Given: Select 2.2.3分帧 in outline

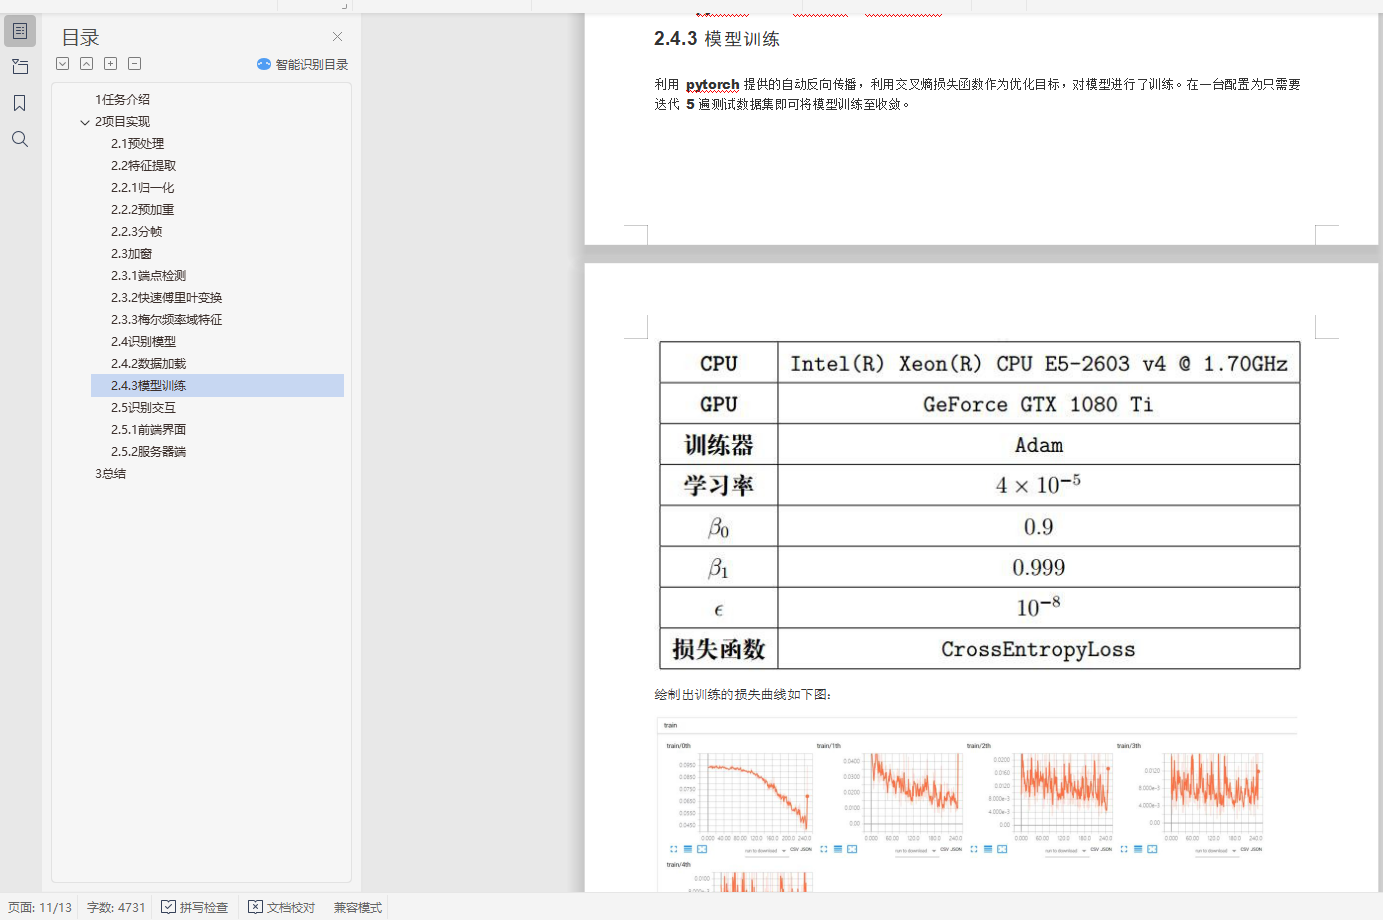Looking at the screenshot, I should pos(136,232).
